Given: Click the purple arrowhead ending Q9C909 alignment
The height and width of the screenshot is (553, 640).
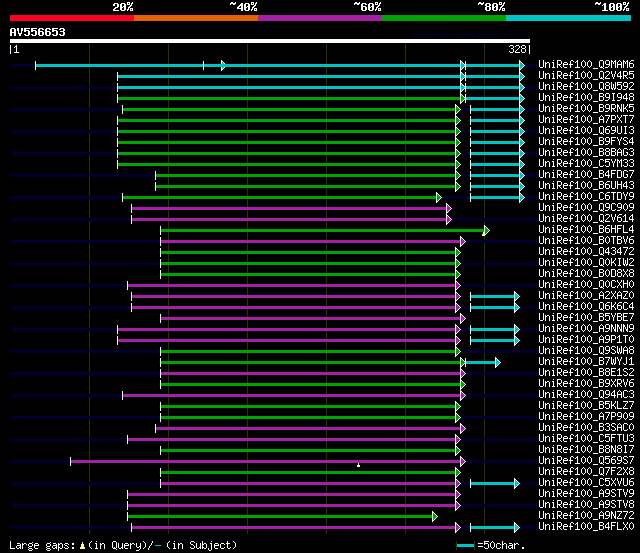Looking at the screenshot, I should point(449,209).
